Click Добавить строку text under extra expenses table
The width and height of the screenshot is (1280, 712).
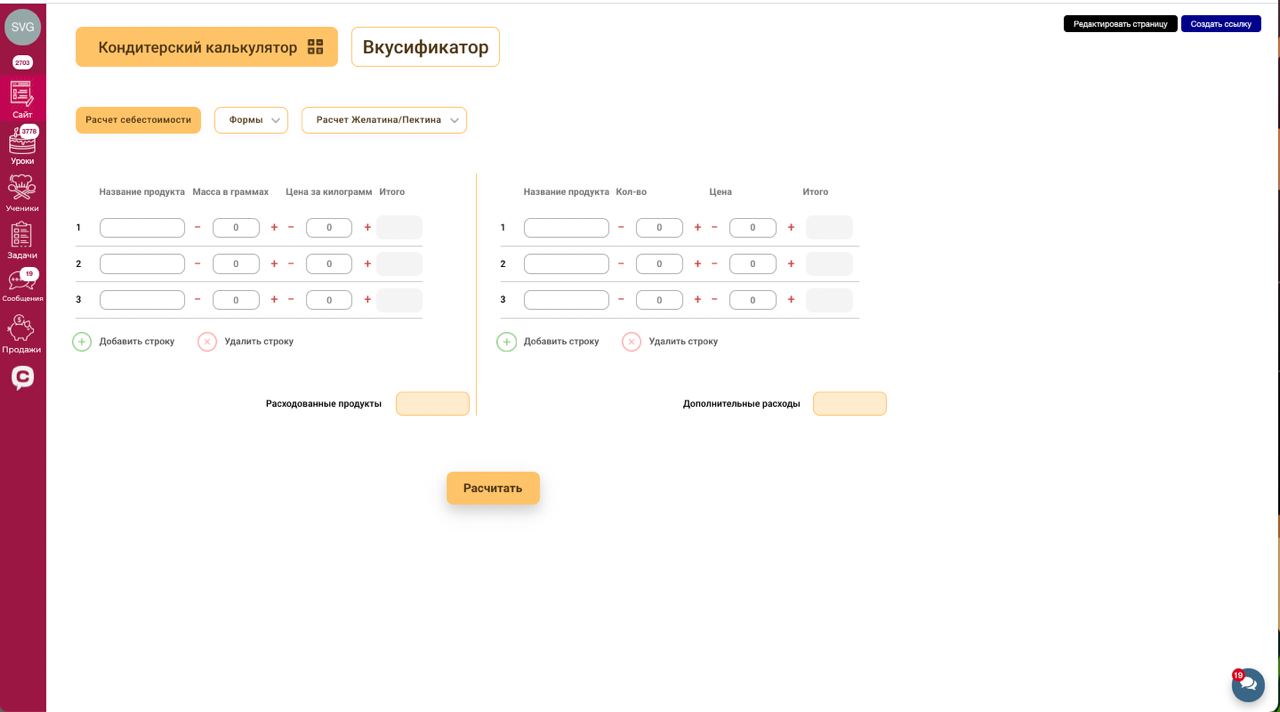point(561,342)
